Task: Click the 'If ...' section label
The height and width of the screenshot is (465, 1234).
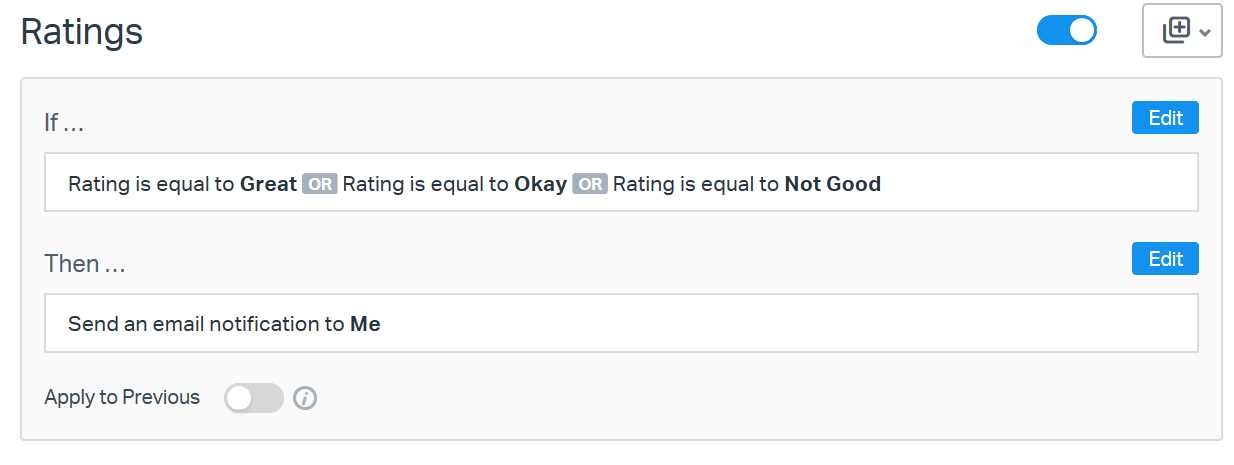Action: coord(64,123)
